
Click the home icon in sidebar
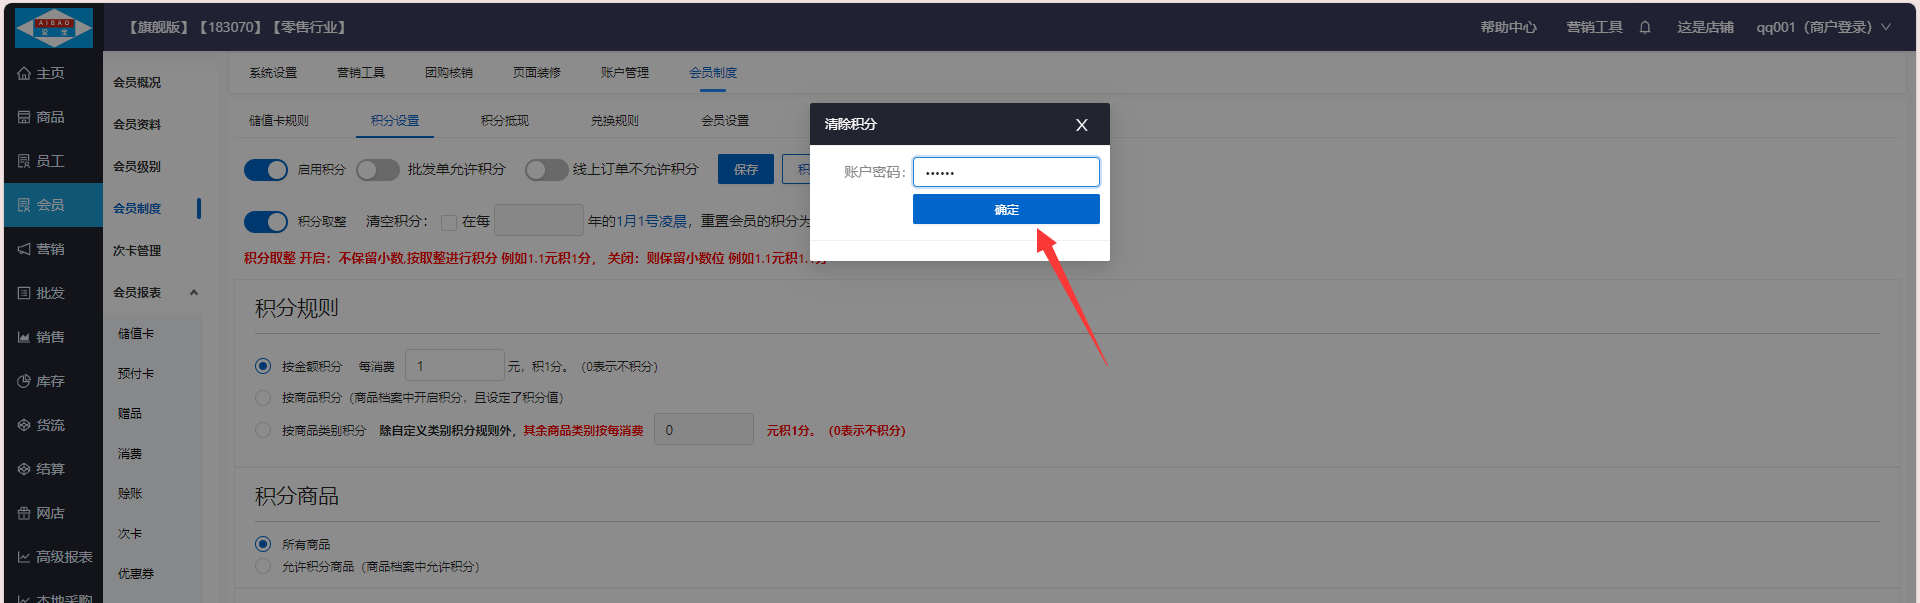pos(24,74)
